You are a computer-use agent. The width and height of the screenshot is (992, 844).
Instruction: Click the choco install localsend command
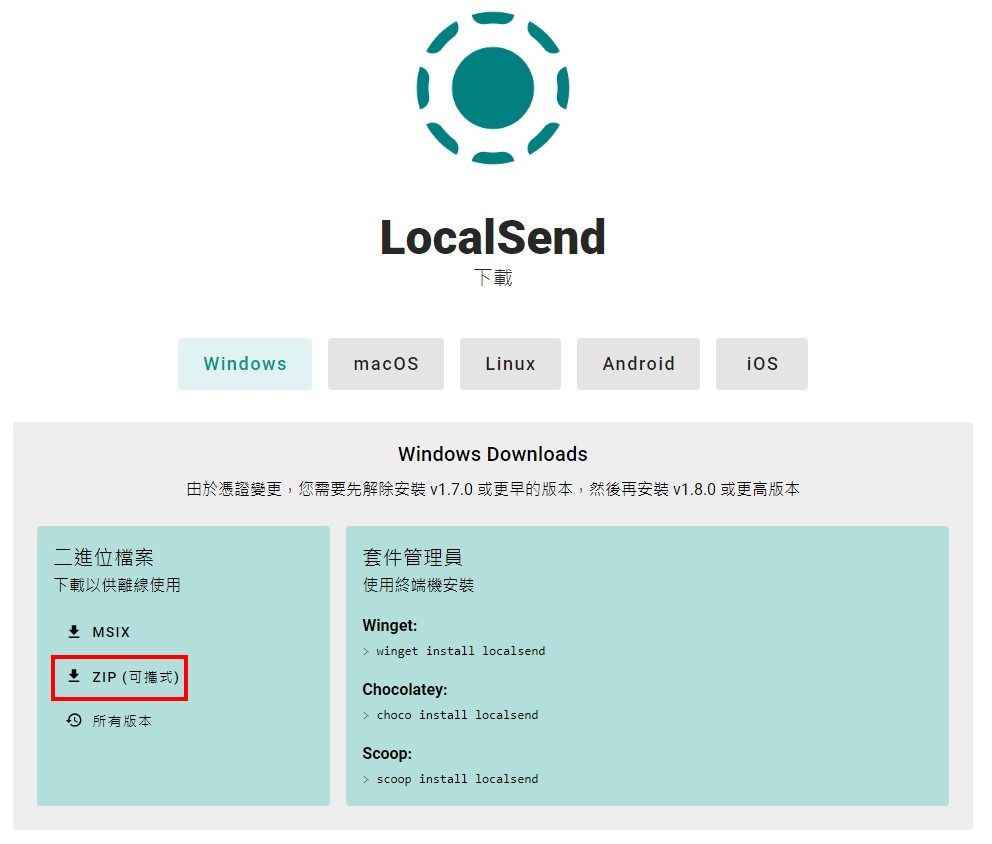(x=457, y=715)
